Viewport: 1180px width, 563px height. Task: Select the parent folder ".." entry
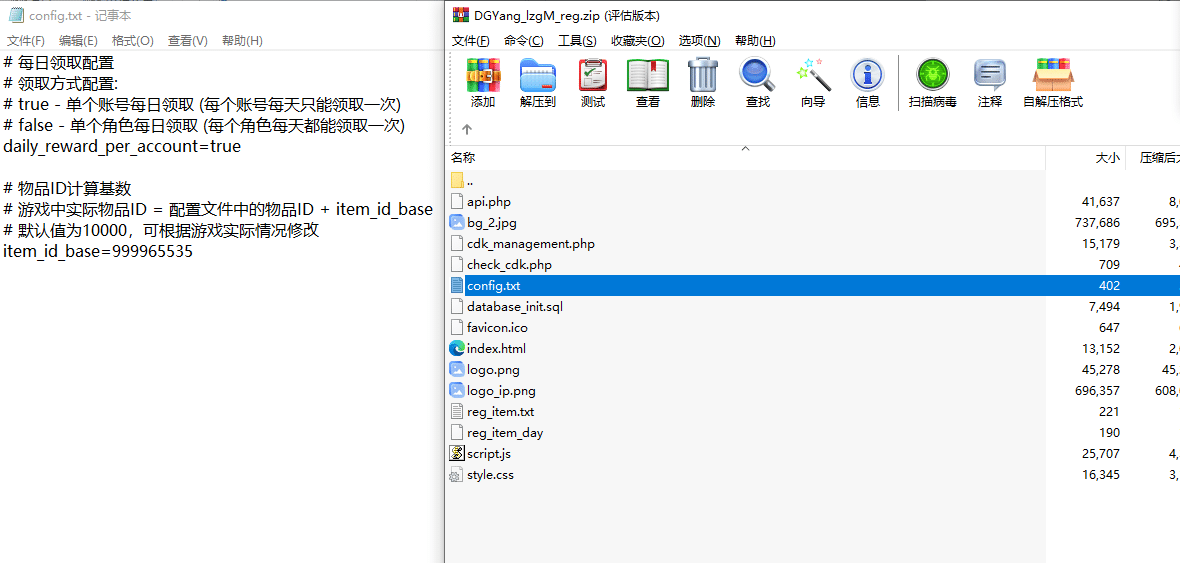(470, 181)
